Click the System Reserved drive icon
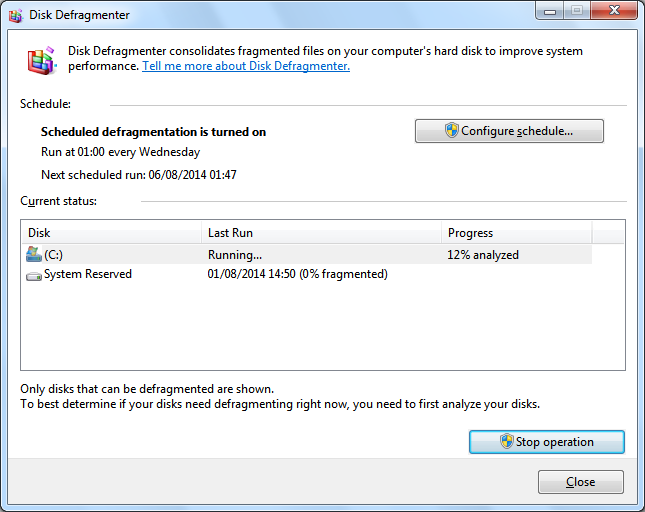 point(33,274)
